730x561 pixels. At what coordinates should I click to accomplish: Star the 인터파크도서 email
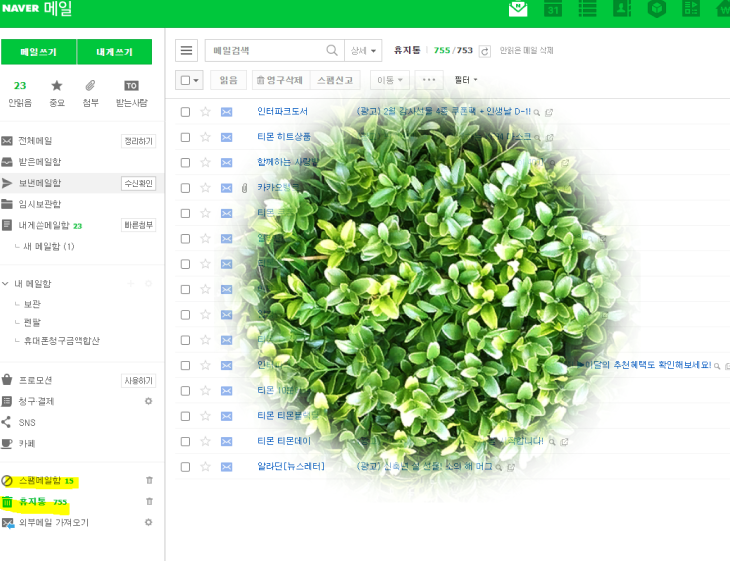[206, 111]
